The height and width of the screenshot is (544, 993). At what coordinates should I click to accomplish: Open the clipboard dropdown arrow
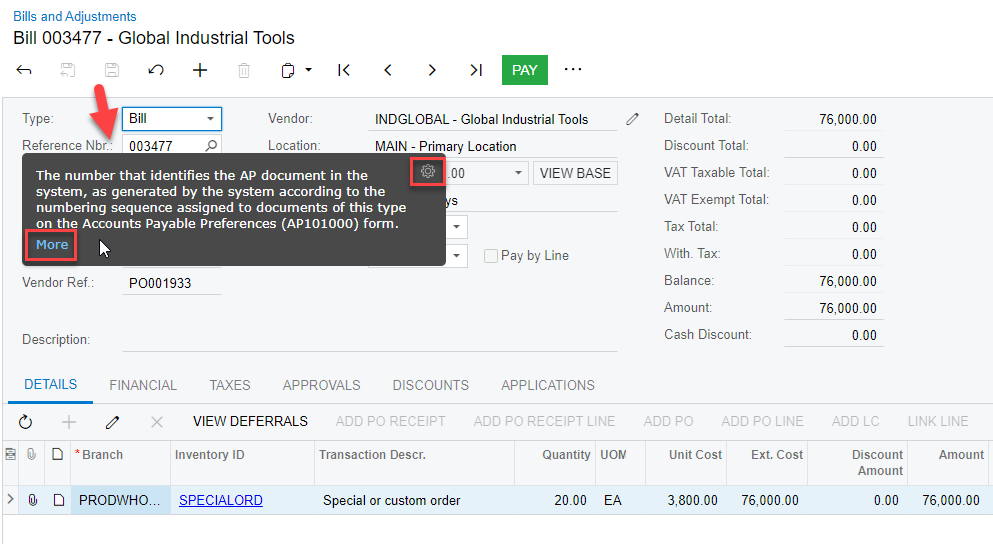pyautogui.click(x=308, y=70)
